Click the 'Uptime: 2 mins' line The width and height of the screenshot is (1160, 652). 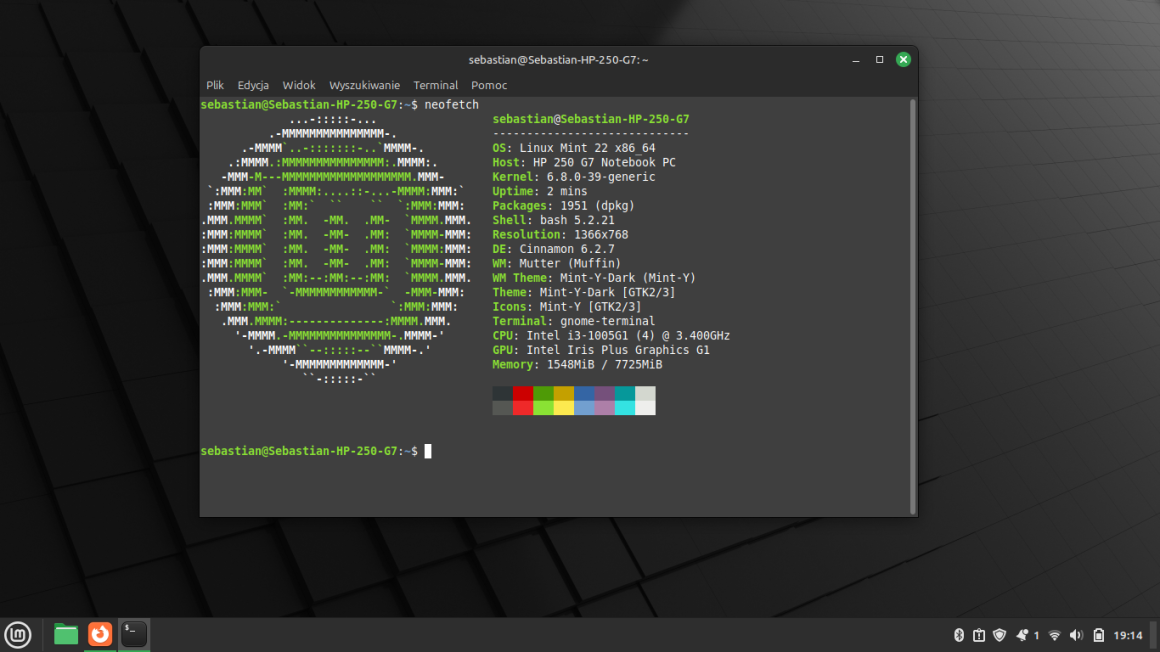point(540,191)
